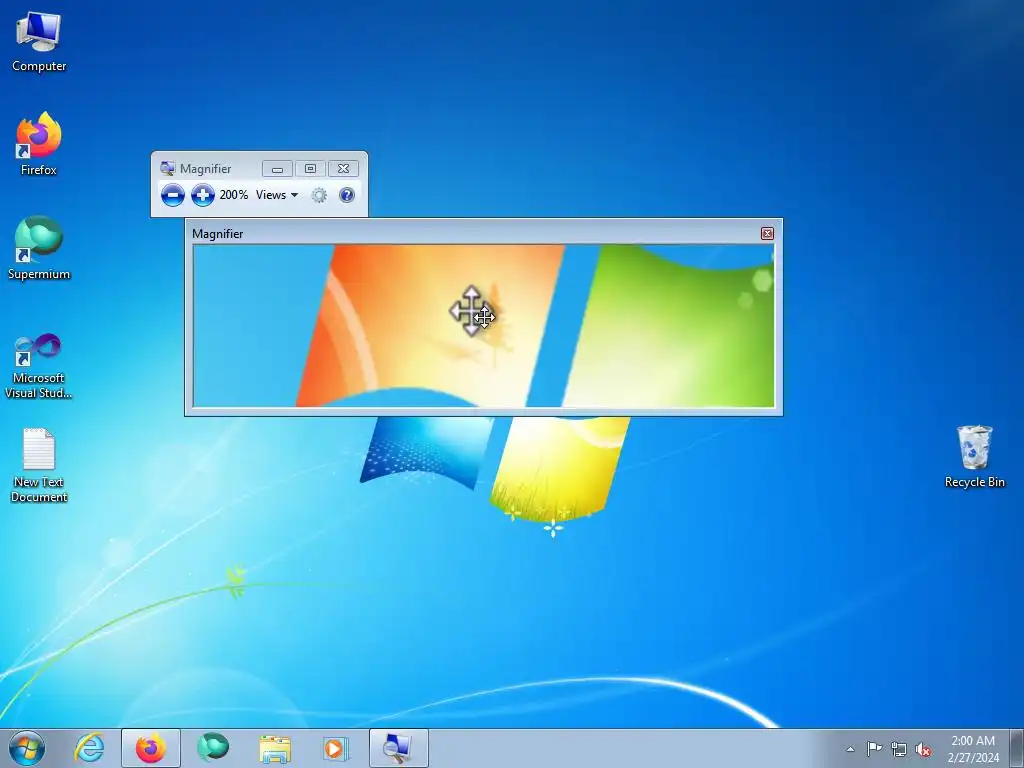Viewport: 1024px width, 768px height.
Task: Maximize the Magnifier toolbar window
Action: (x=310, y=168)
